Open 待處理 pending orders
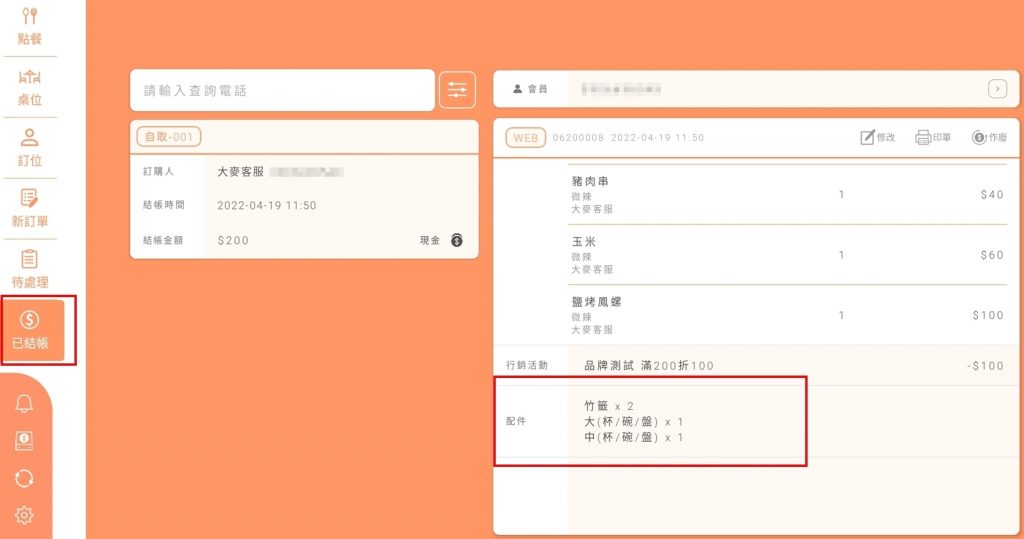 point(29,269)
